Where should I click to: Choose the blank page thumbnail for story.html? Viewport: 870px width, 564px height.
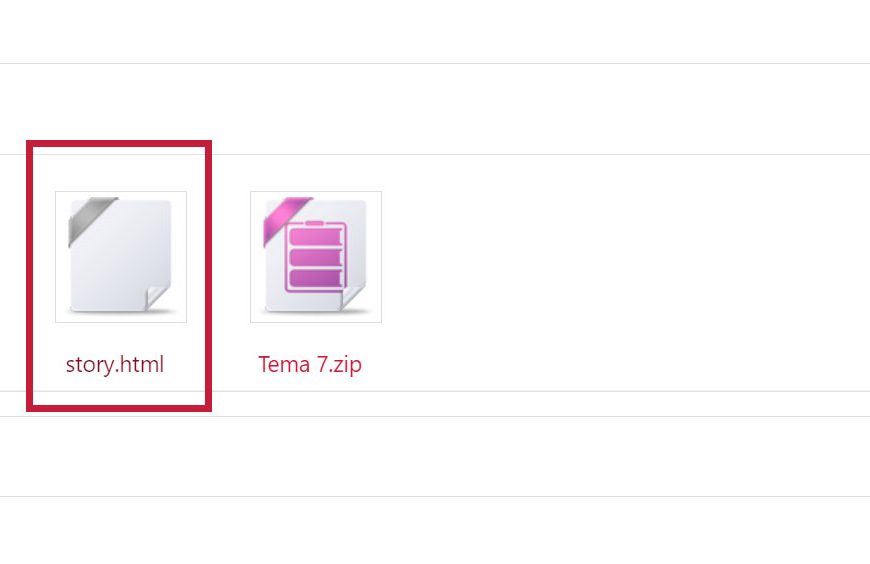click(x=121, y=256)
